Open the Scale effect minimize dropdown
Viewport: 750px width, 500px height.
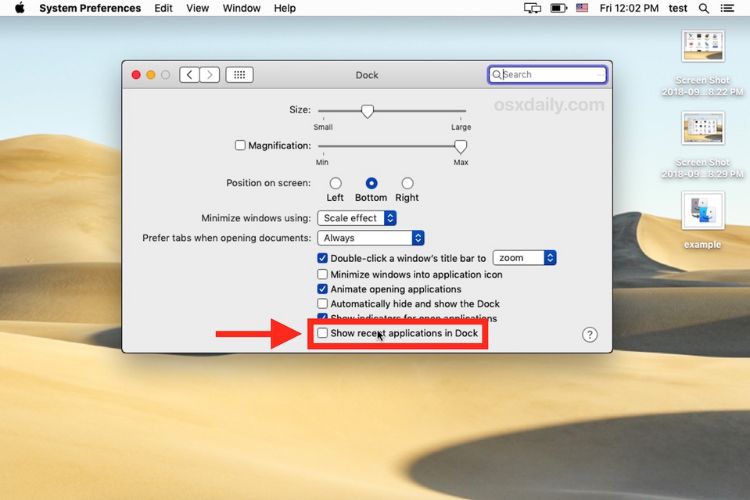click(x=357, y=218)
